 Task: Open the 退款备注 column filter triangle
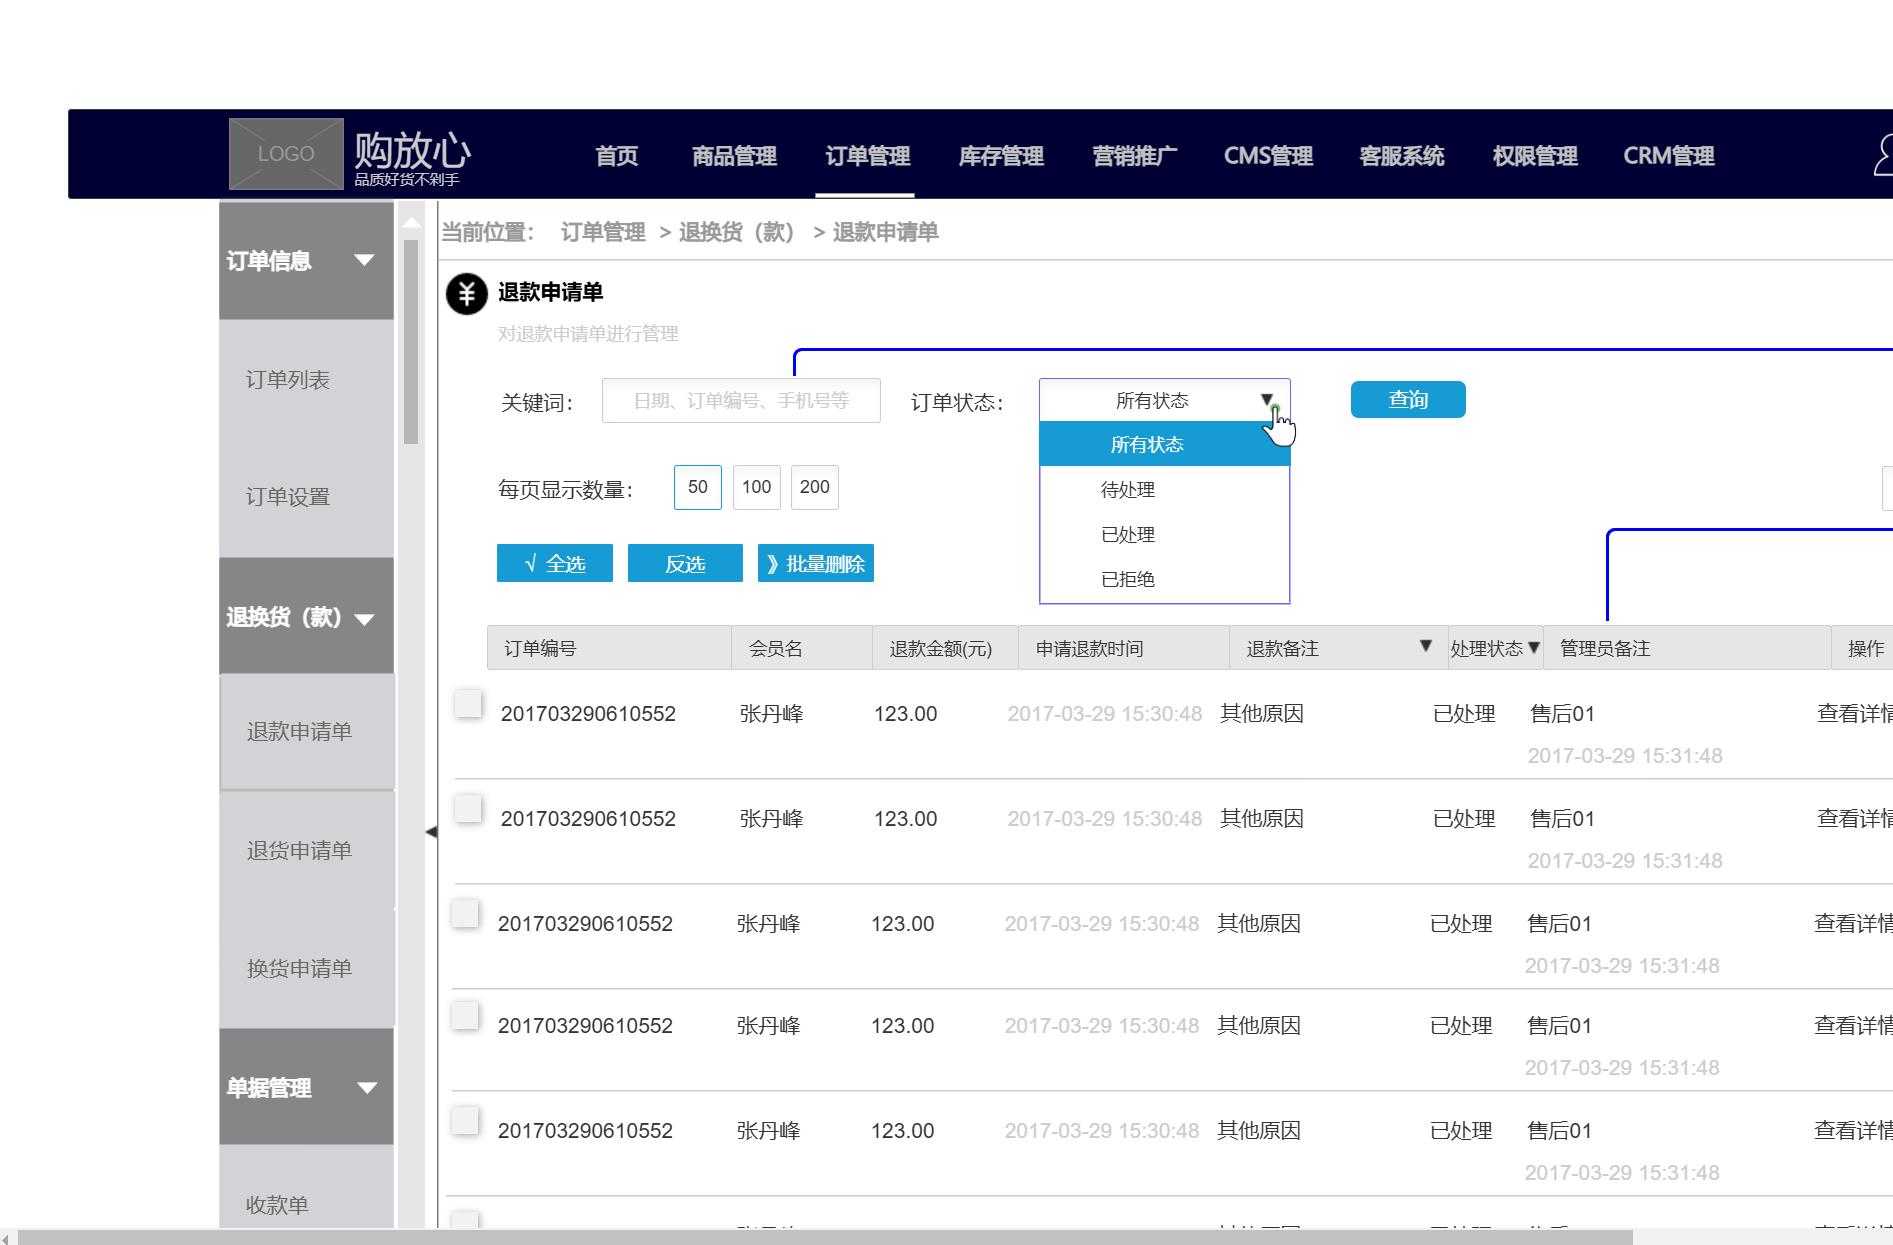[x=1425, y=646]
